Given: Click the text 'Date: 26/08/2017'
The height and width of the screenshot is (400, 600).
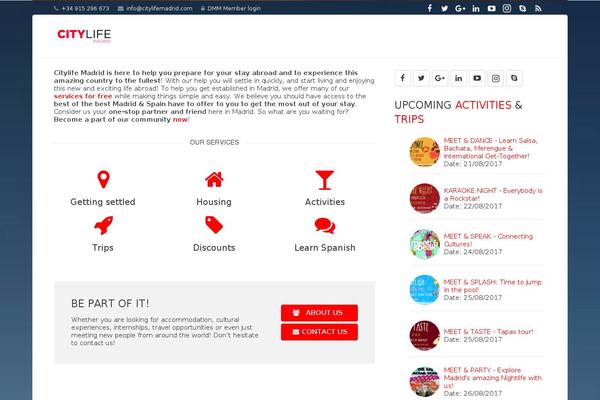Looking at the screenshot, I should [x=473, y=393].
